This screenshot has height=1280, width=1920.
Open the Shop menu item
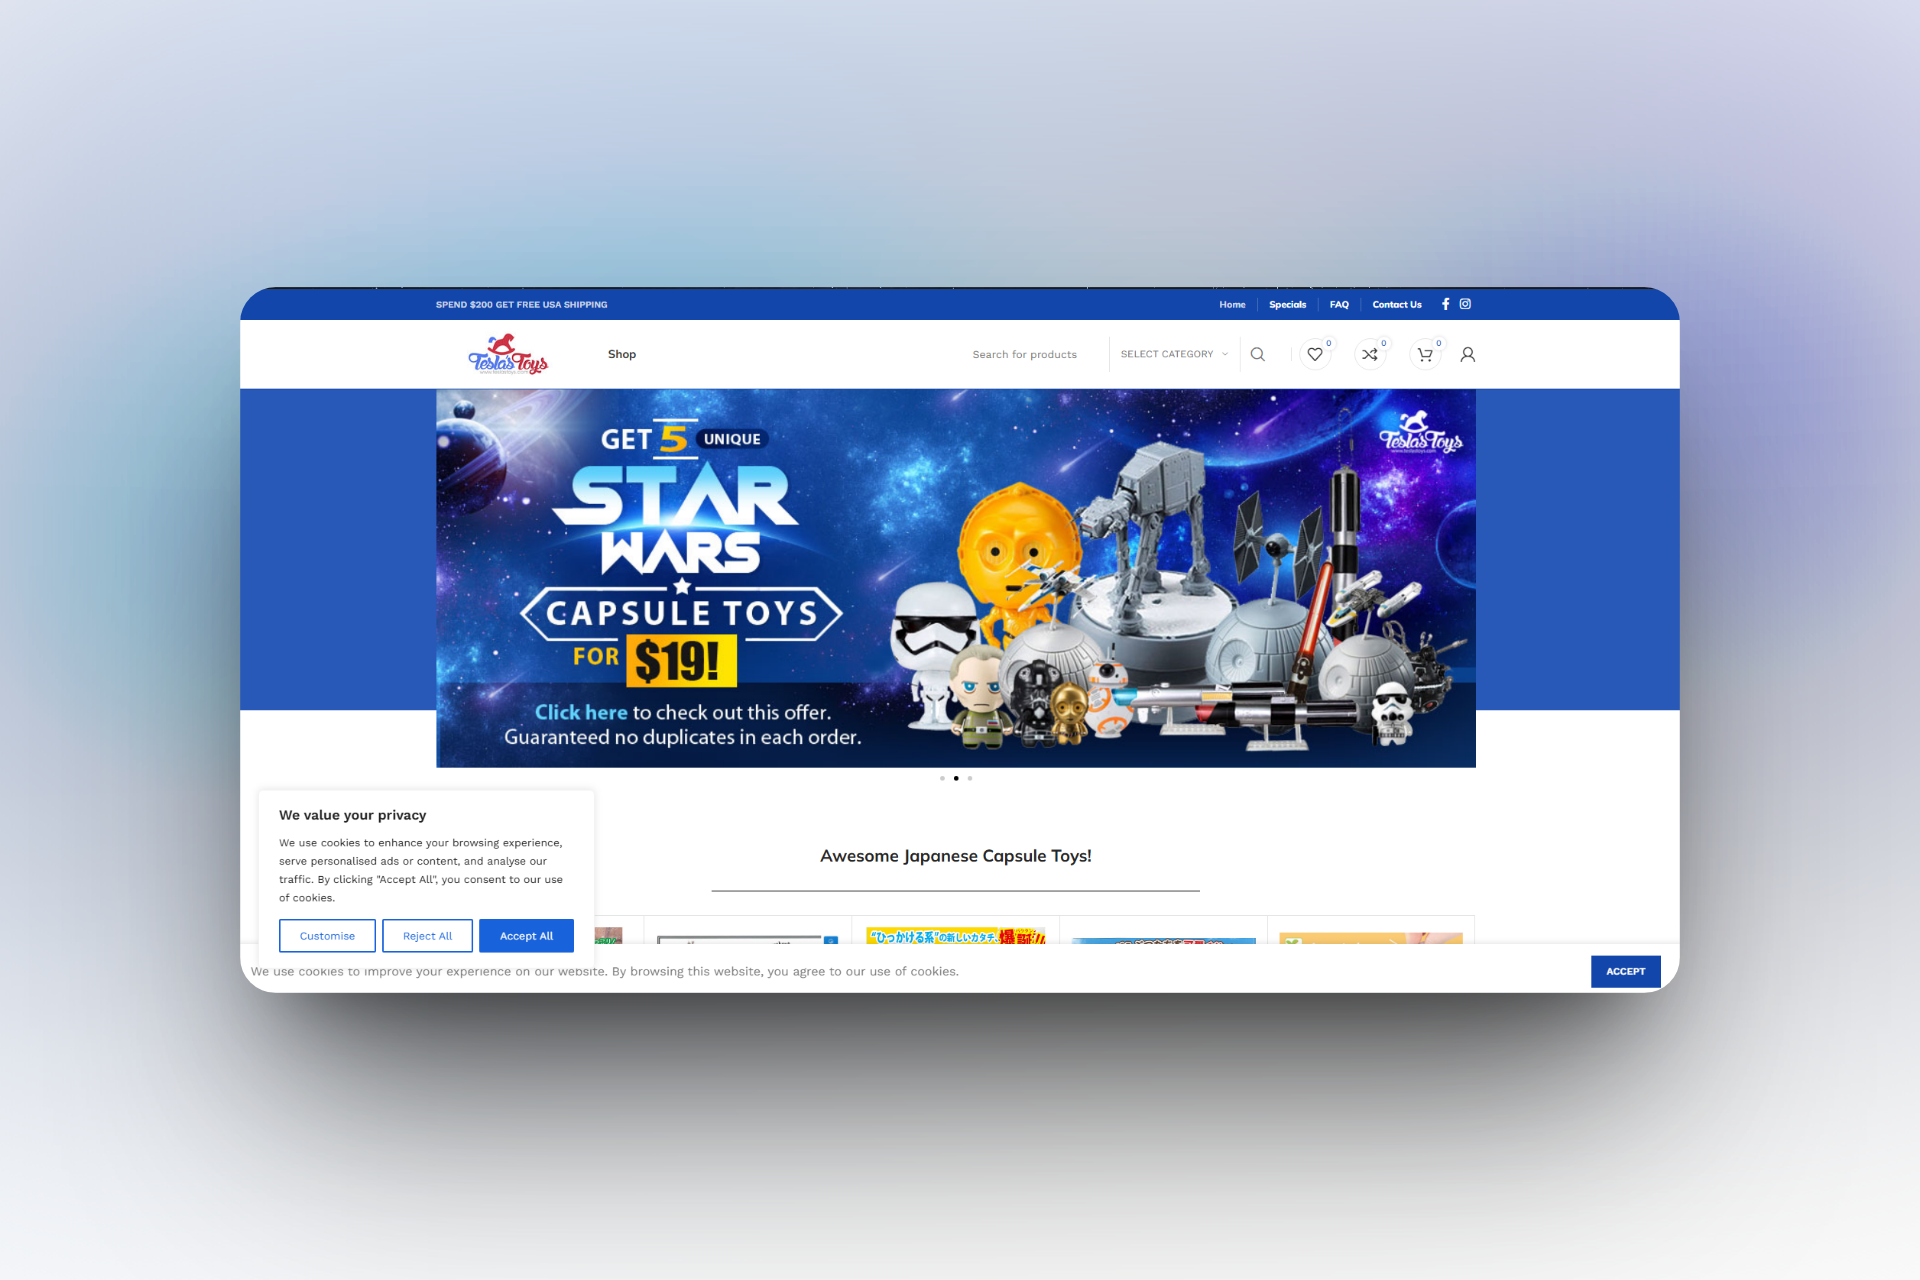pyautogui.click(x=622, y=354)
